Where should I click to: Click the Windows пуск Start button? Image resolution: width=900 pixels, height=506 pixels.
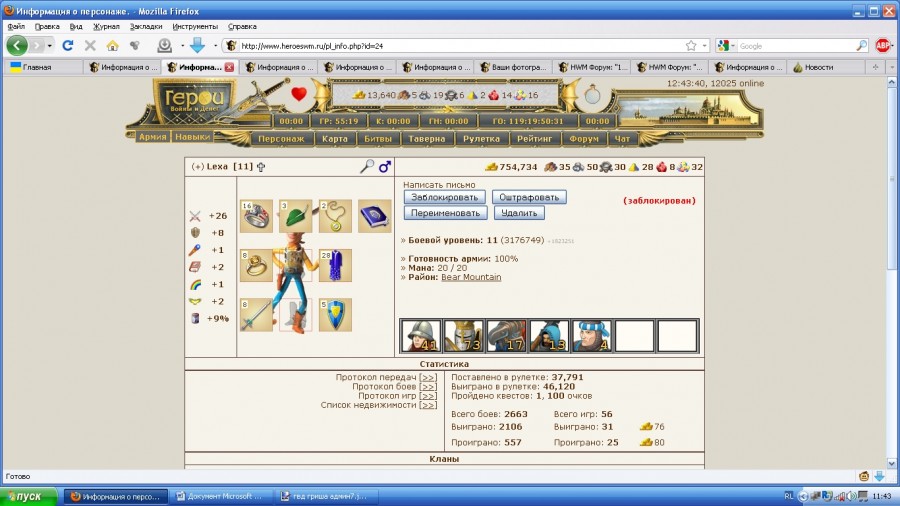pyautogui.click(x=29, y=496)
